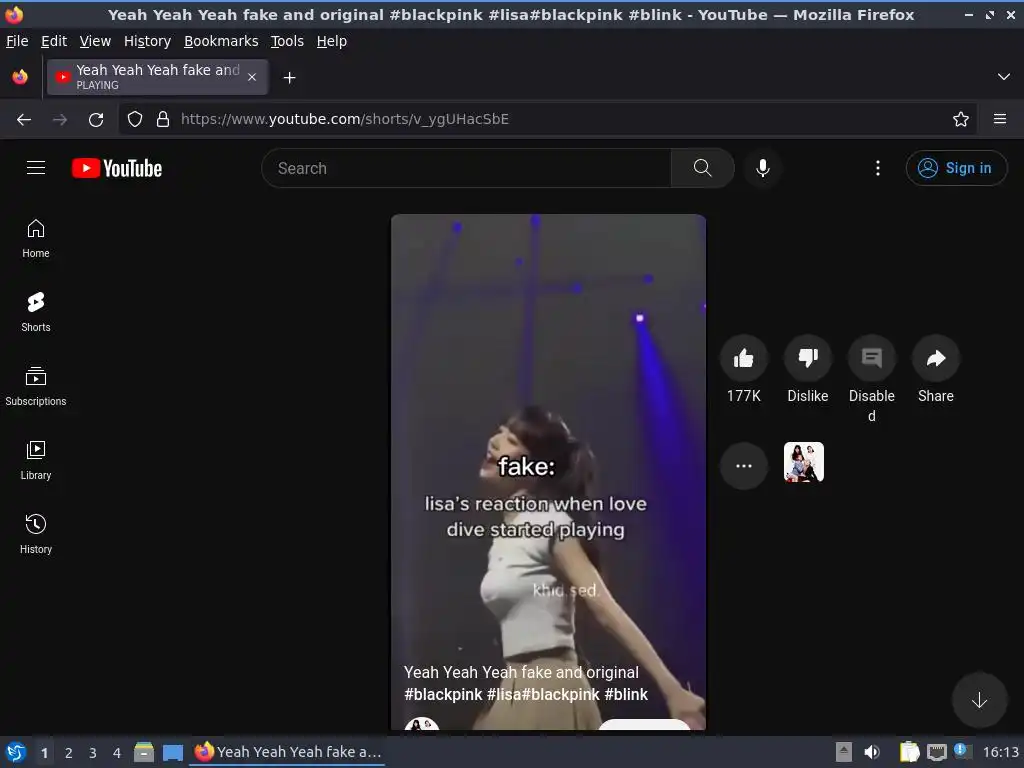Expand the list all tabs chevron
The height and width of the screenshot is (768, 1024).
(x=1004, y=77)
